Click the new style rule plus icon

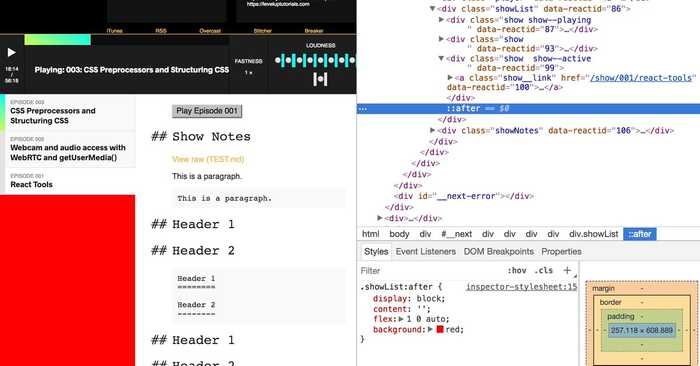pyautogui.click(x=567, y=270)
